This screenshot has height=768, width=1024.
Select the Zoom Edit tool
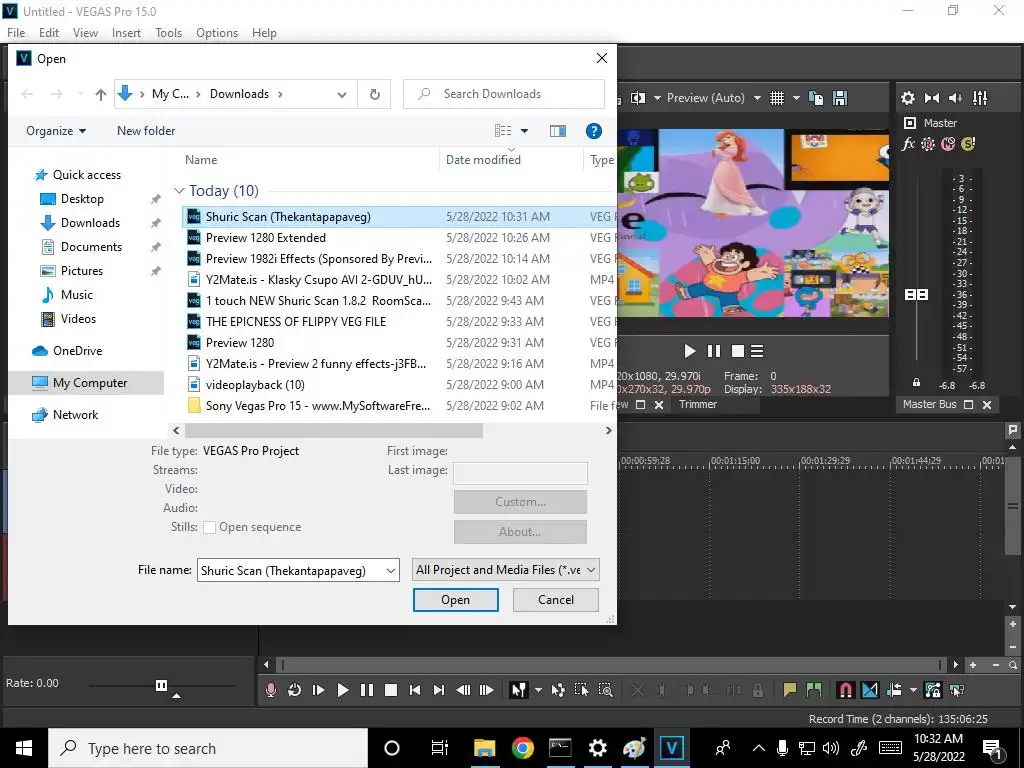pos(605,690)
